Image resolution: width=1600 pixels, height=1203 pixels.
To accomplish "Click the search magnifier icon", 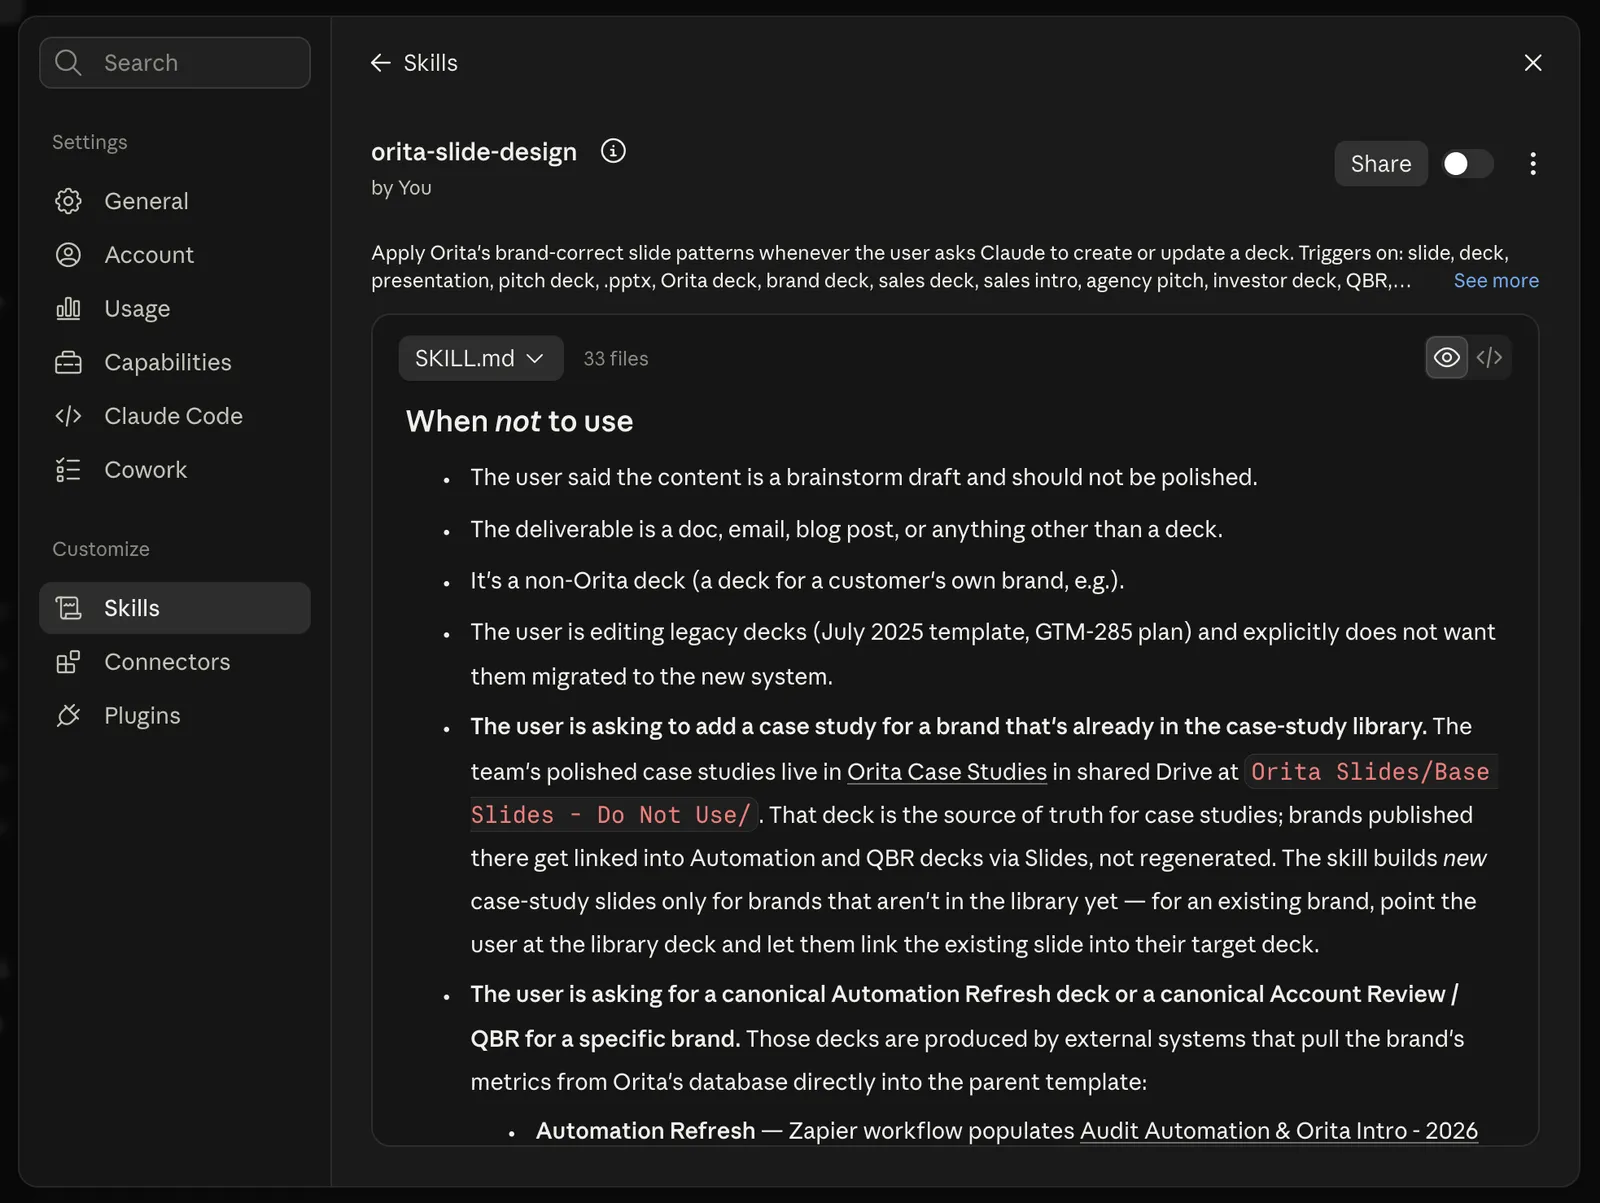I will (x=68, y=63).
